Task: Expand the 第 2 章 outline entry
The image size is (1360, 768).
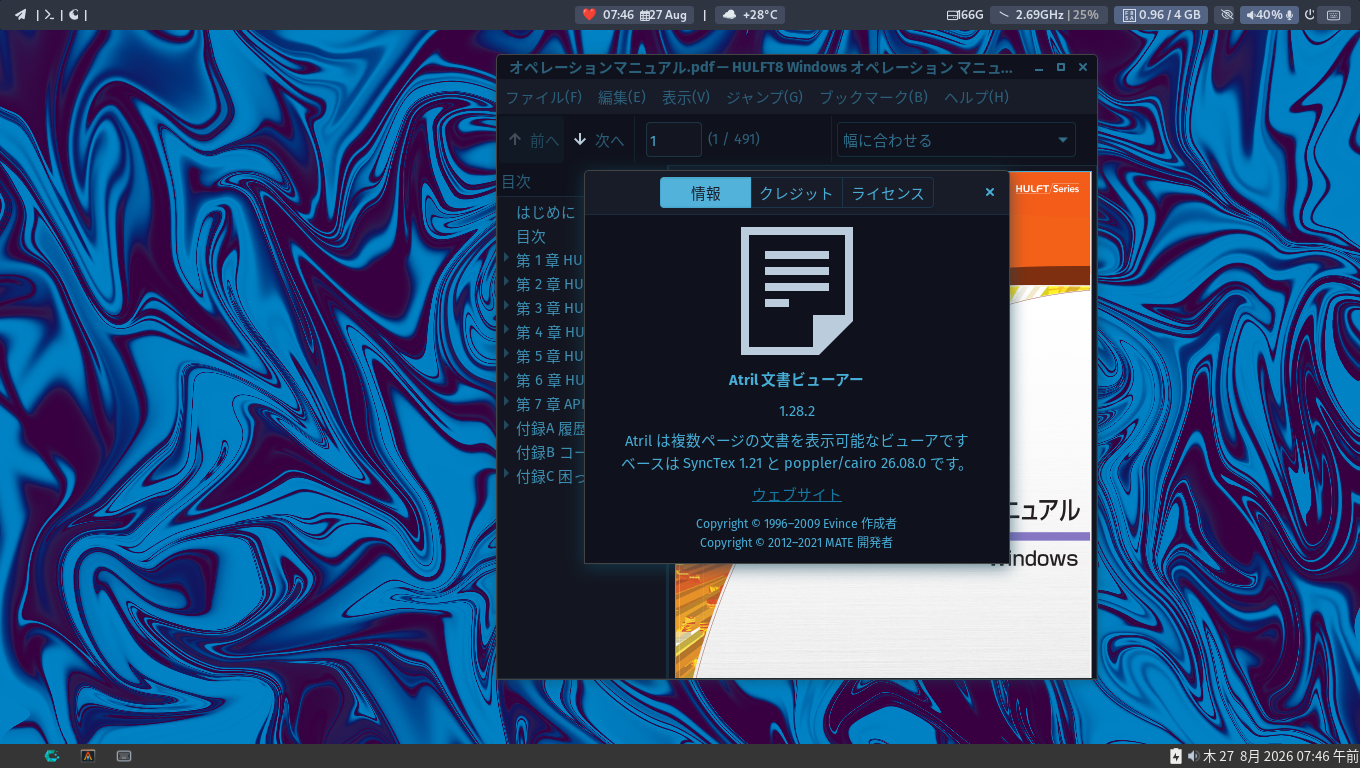Action: coord(507,283)
